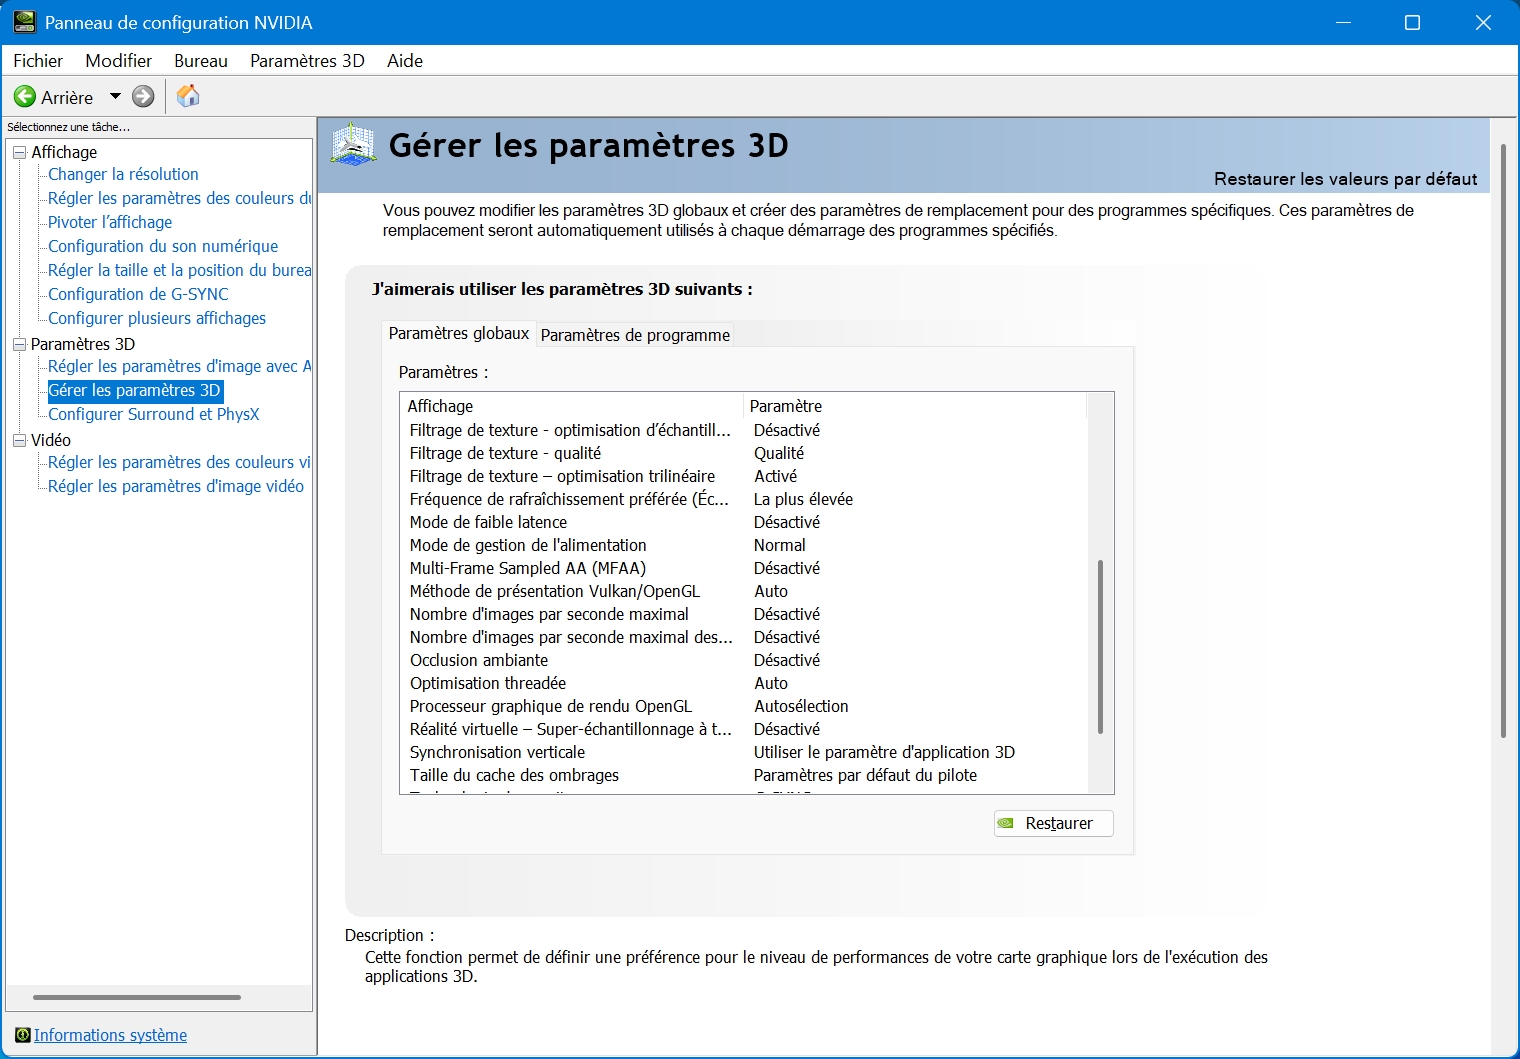Select Changer la résolution task

tap(123, 174)
